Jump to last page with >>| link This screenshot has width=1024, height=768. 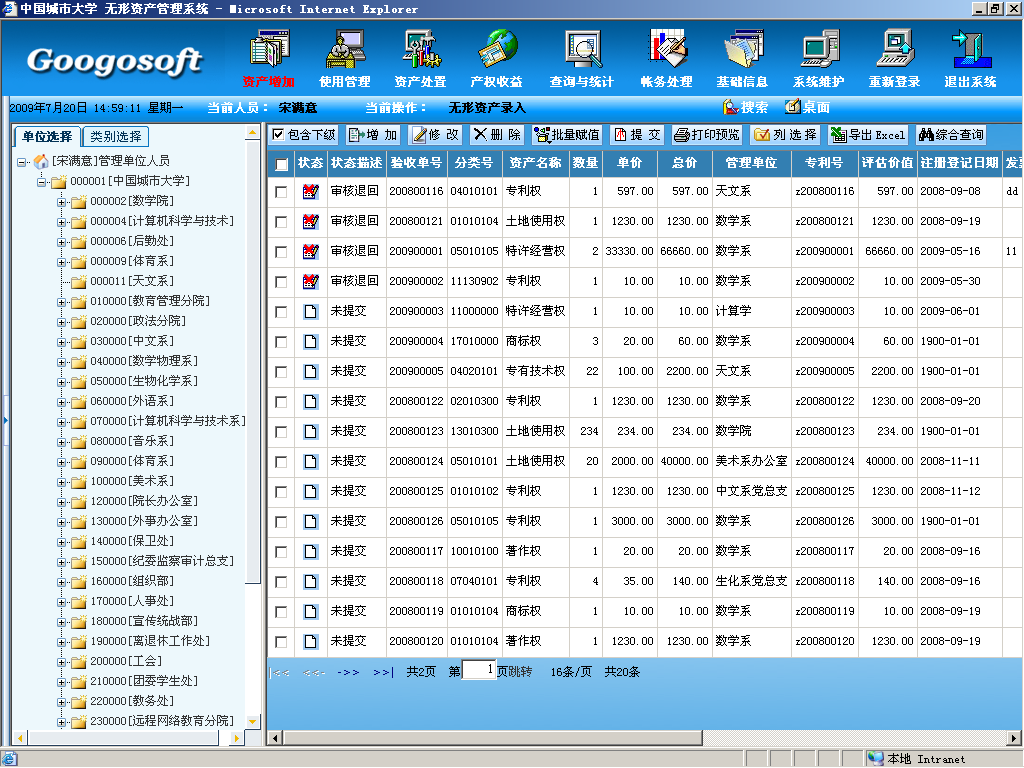(383, 672)
